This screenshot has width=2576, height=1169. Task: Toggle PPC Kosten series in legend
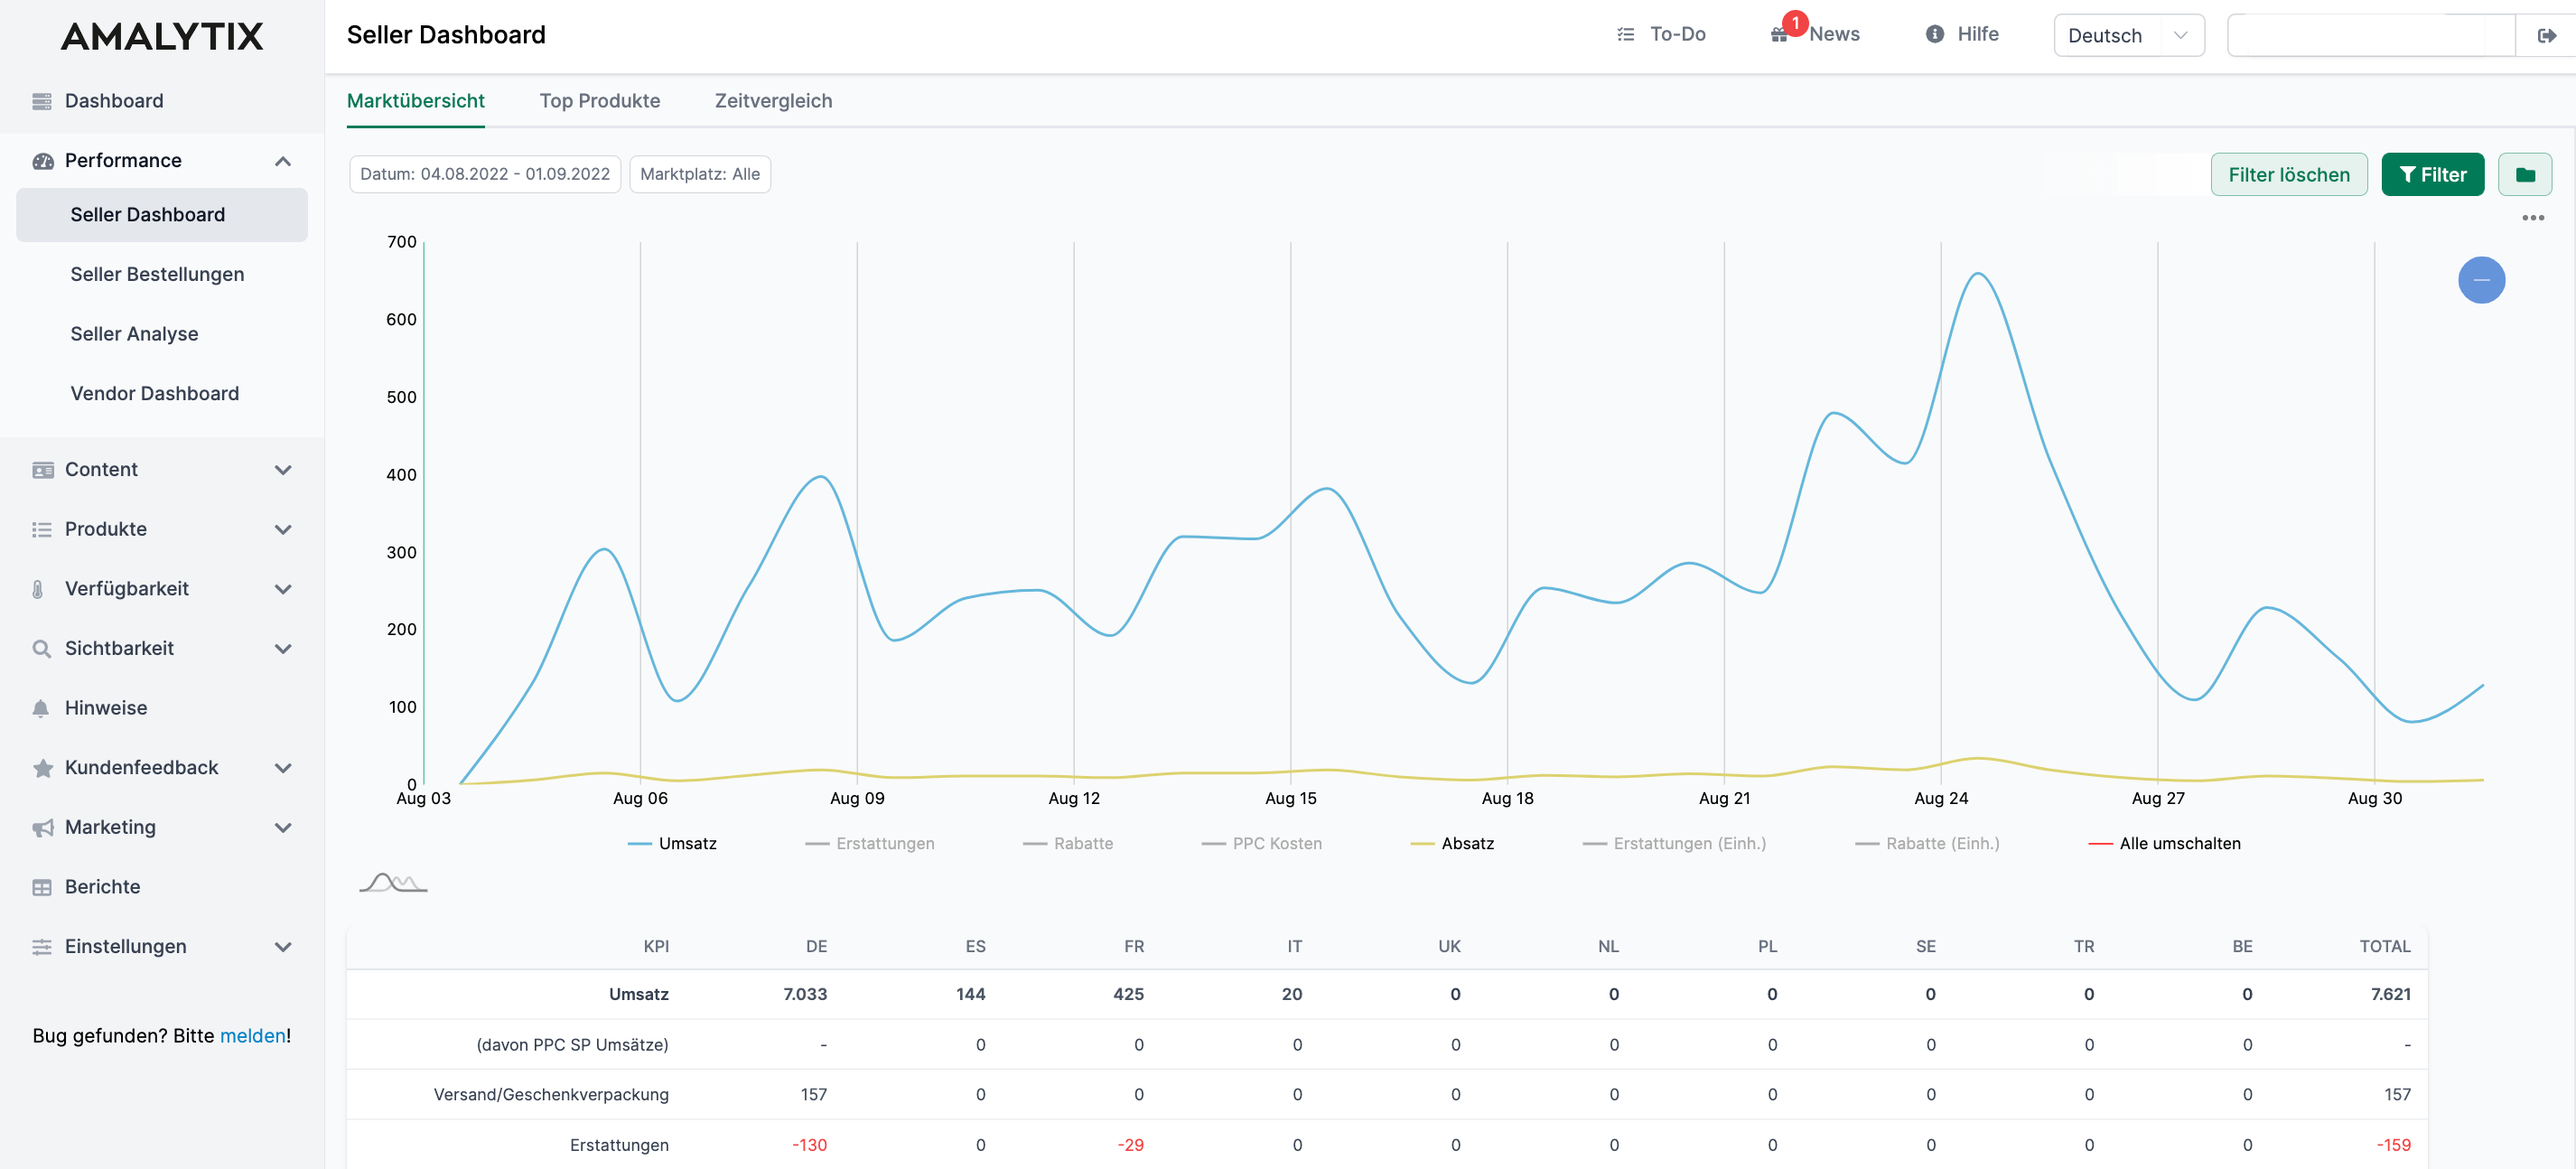pyautogui.click(x=1261, y=844)
